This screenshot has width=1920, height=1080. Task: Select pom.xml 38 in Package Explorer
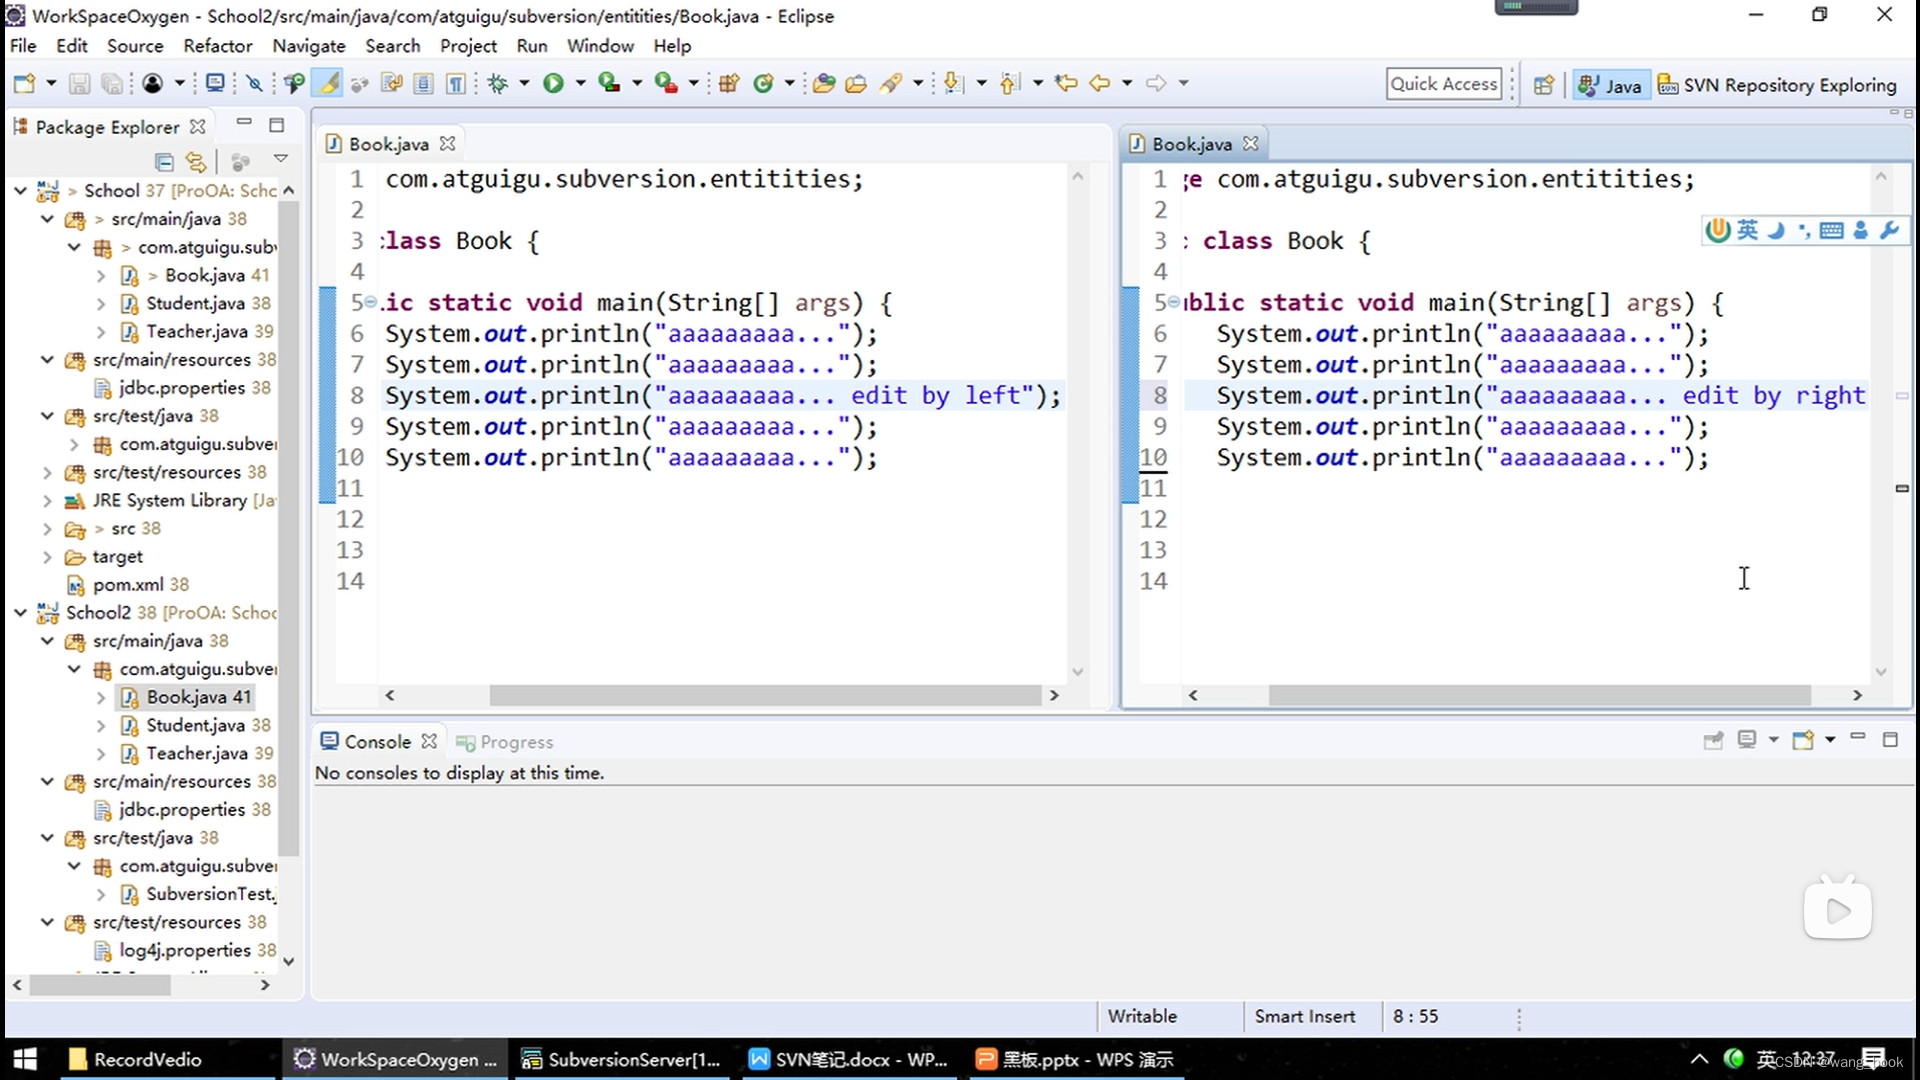pyautogui.click(x=127, y=585)
